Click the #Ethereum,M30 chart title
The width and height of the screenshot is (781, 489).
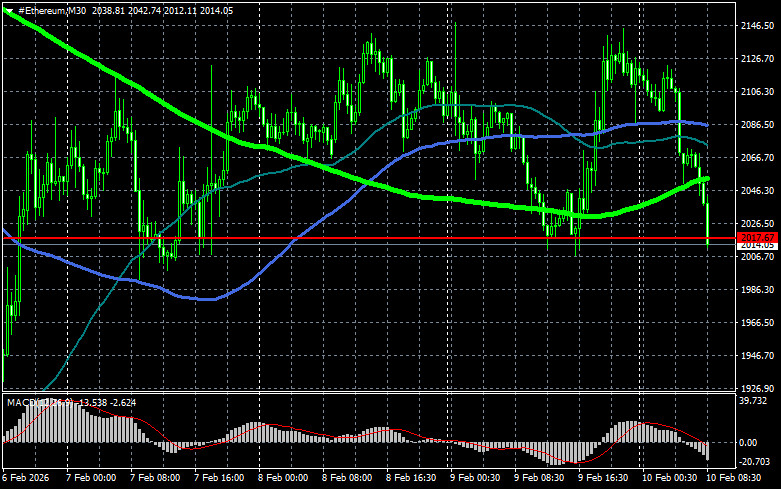pyautogui.click(x=52, y=11)
